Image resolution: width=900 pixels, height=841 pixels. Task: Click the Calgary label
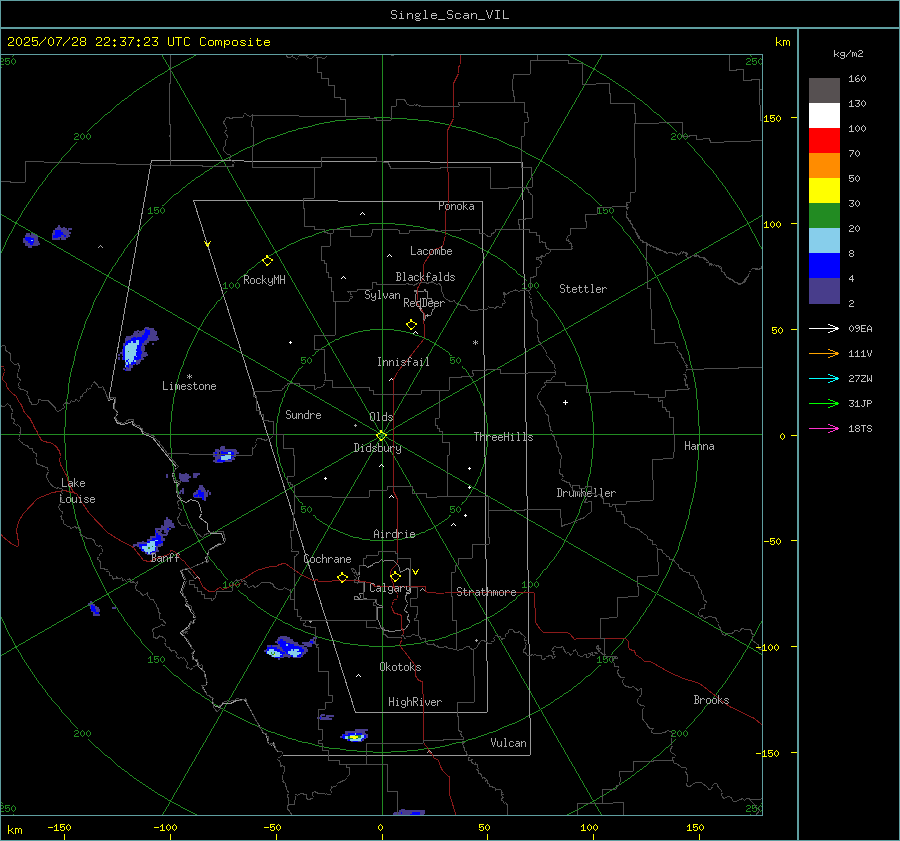pyautogui.click(x=390, y=588)
